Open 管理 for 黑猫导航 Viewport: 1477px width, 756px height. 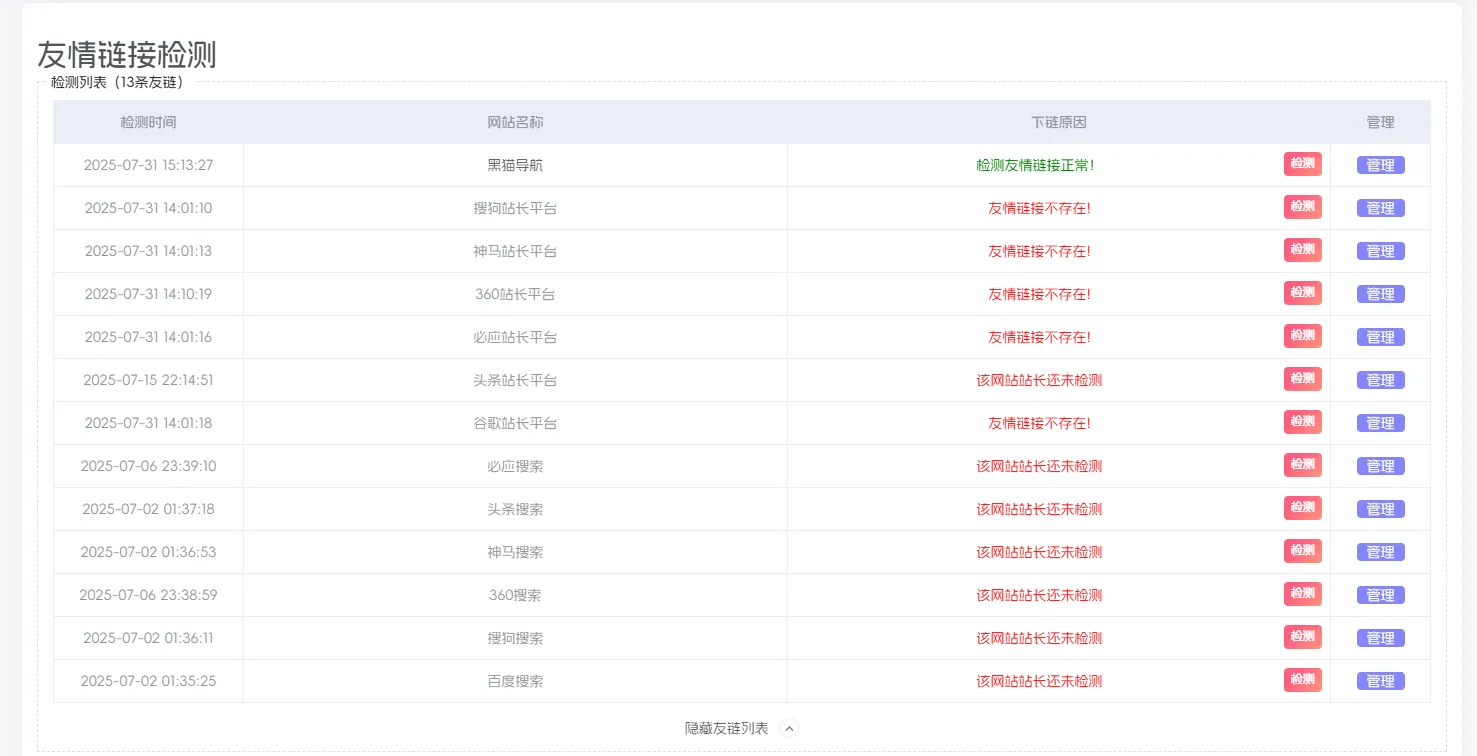click(1380, 164)
